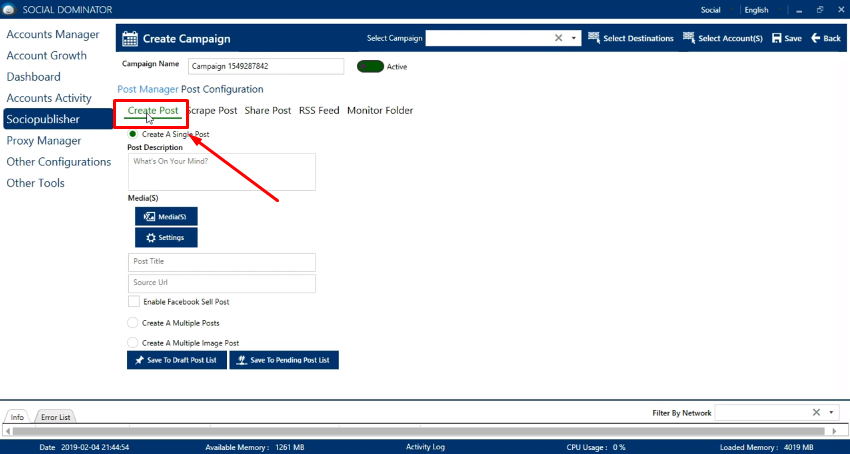Screen dimensions: 850x454
Task: Click the log scrollbar right arrow
Action: click(835, 431)
